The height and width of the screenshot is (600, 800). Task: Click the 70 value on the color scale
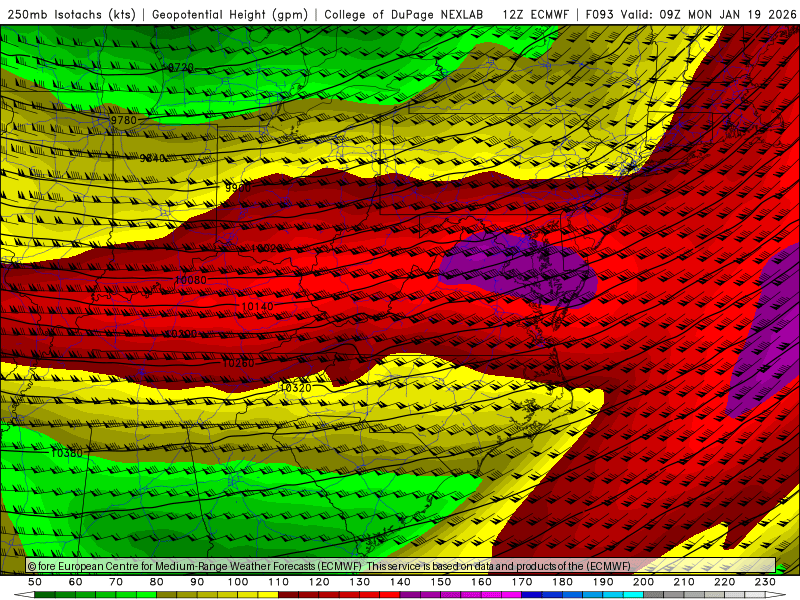[x=116, y=582]
